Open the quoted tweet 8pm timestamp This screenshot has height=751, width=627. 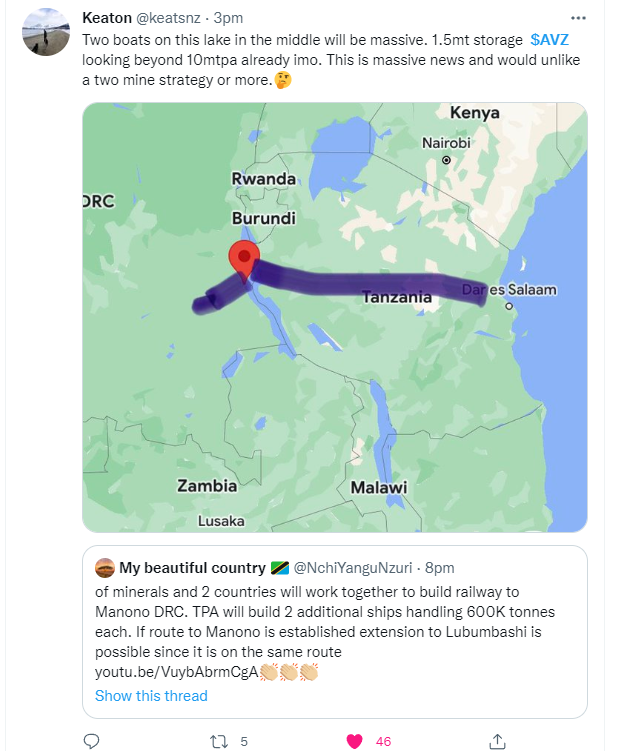(440, 568)
